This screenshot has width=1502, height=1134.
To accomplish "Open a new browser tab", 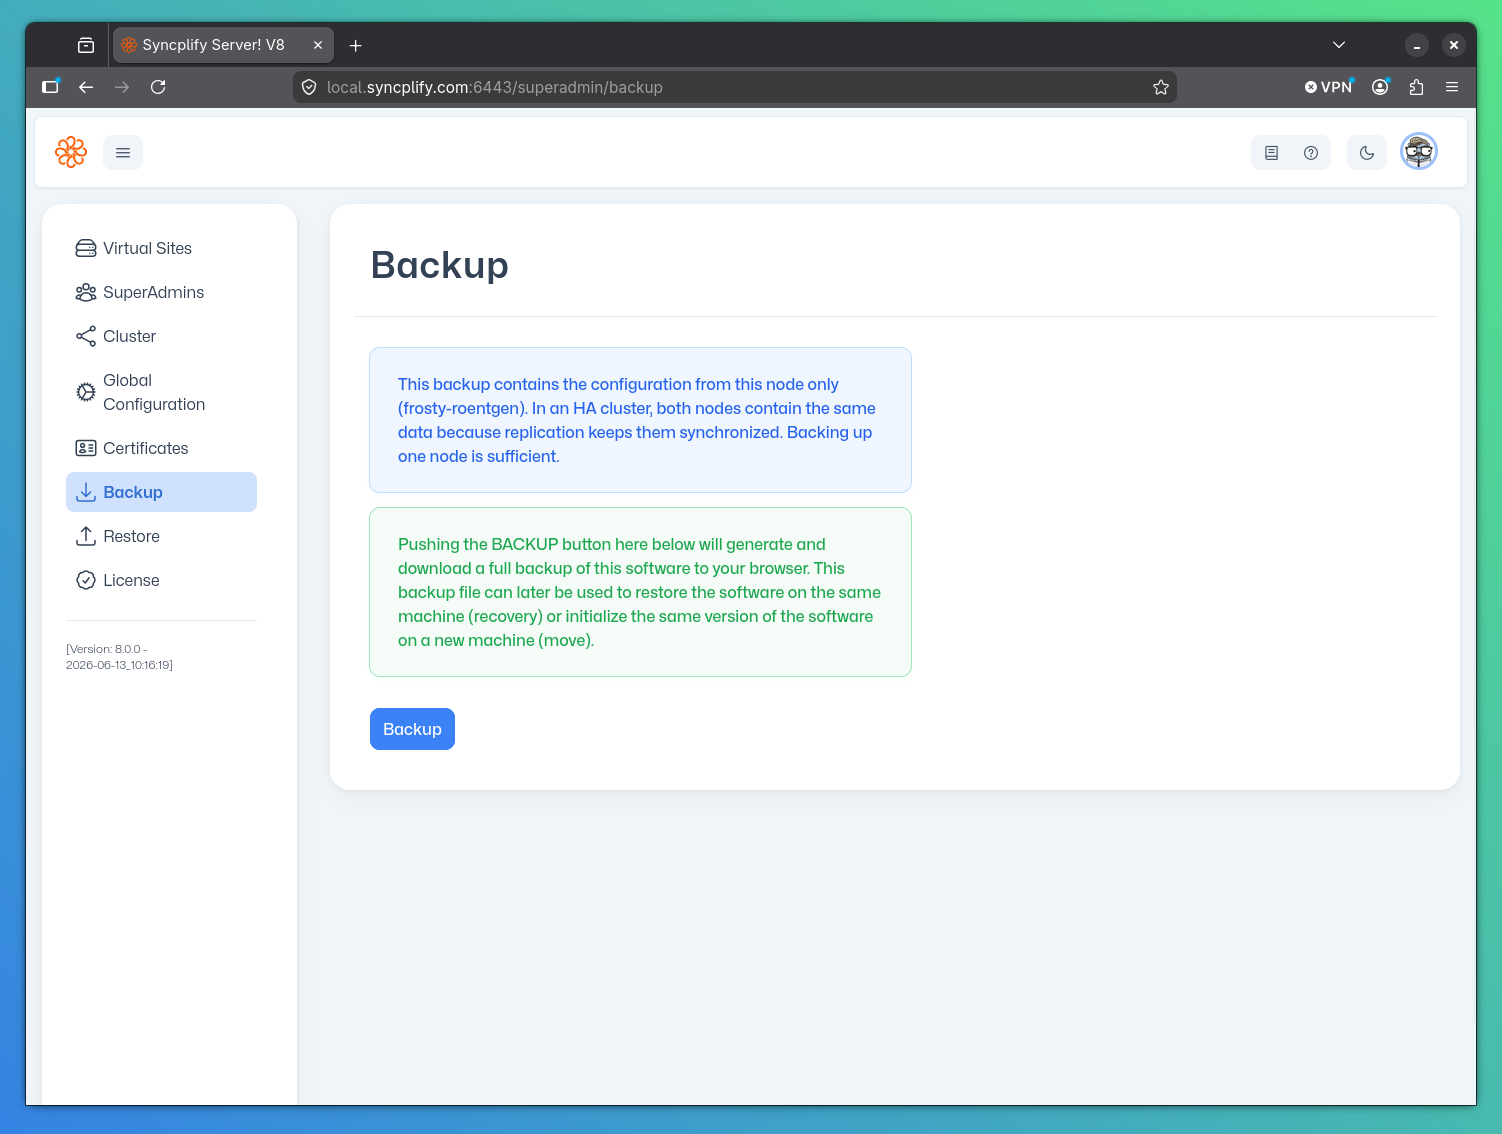I will 355,45.
